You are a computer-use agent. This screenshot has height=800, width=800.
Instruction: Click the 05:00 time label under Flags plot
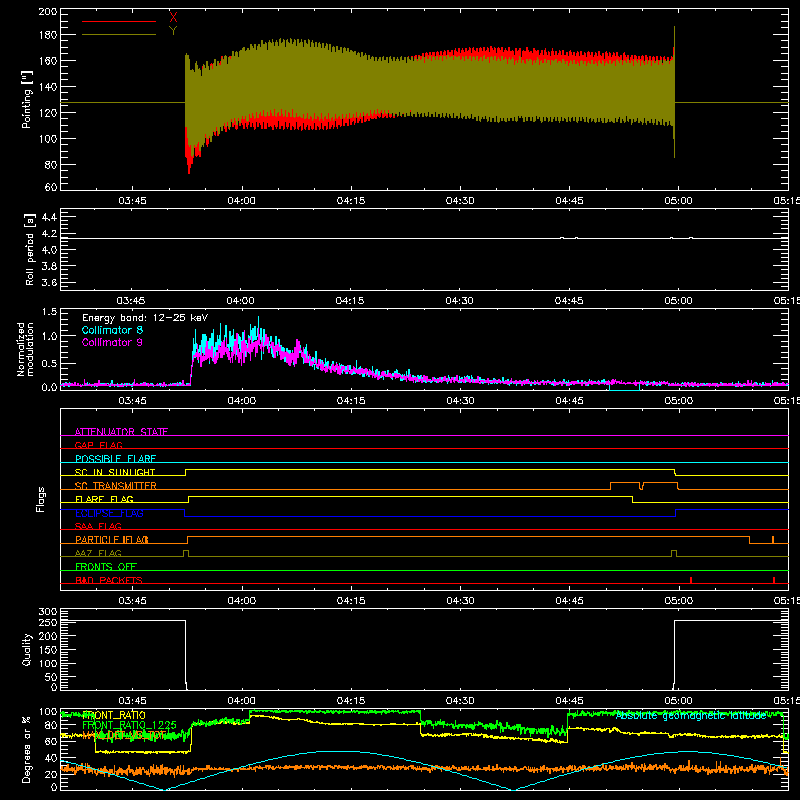pos(679,601)
